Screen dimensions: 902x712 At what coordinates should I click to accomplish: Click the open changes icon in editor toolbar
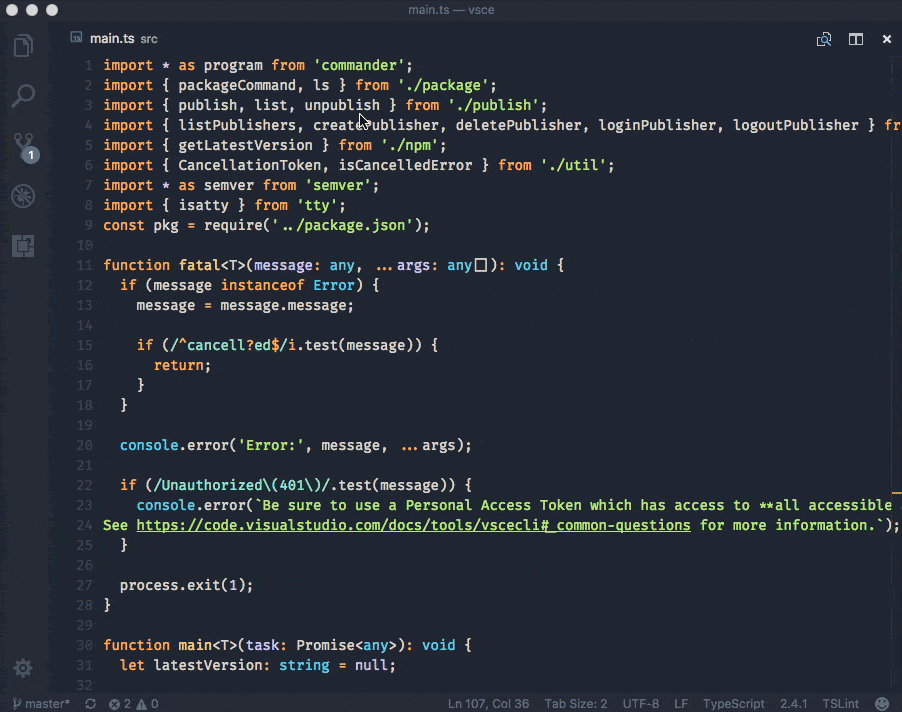coord(824,39)
